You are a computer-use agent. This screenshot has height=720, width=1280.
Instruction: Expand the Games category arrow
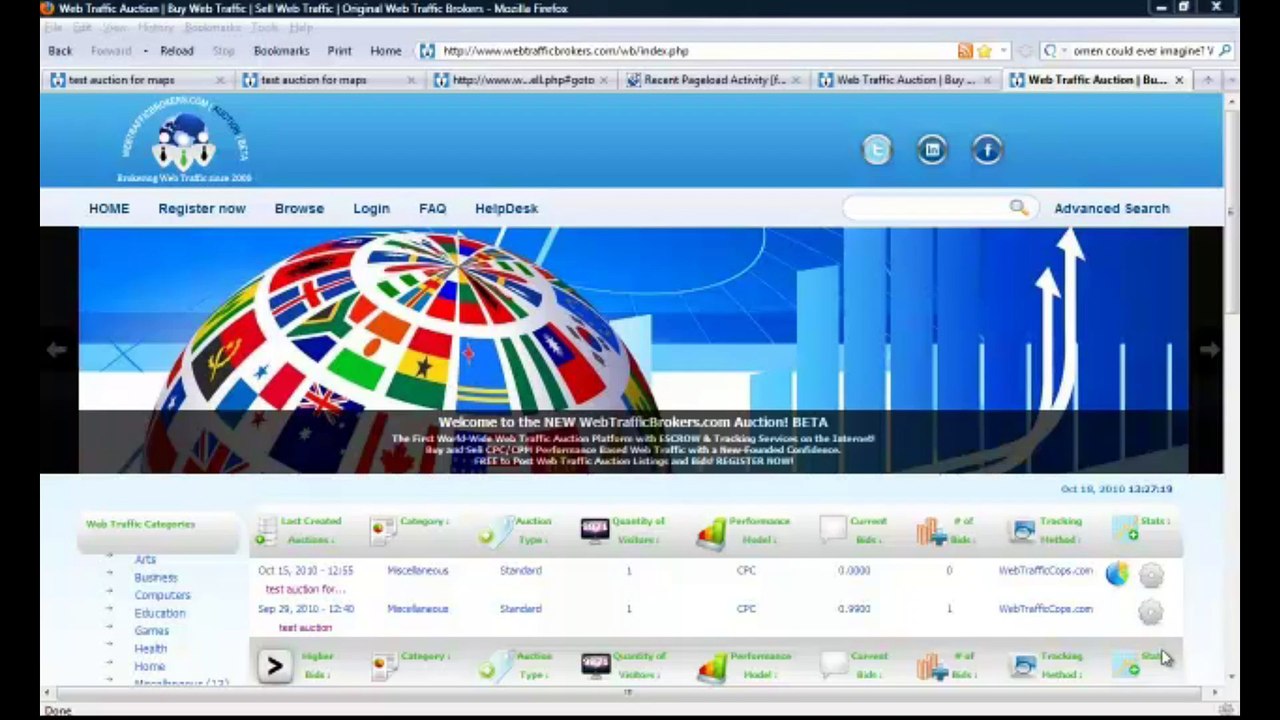point(110,627)
